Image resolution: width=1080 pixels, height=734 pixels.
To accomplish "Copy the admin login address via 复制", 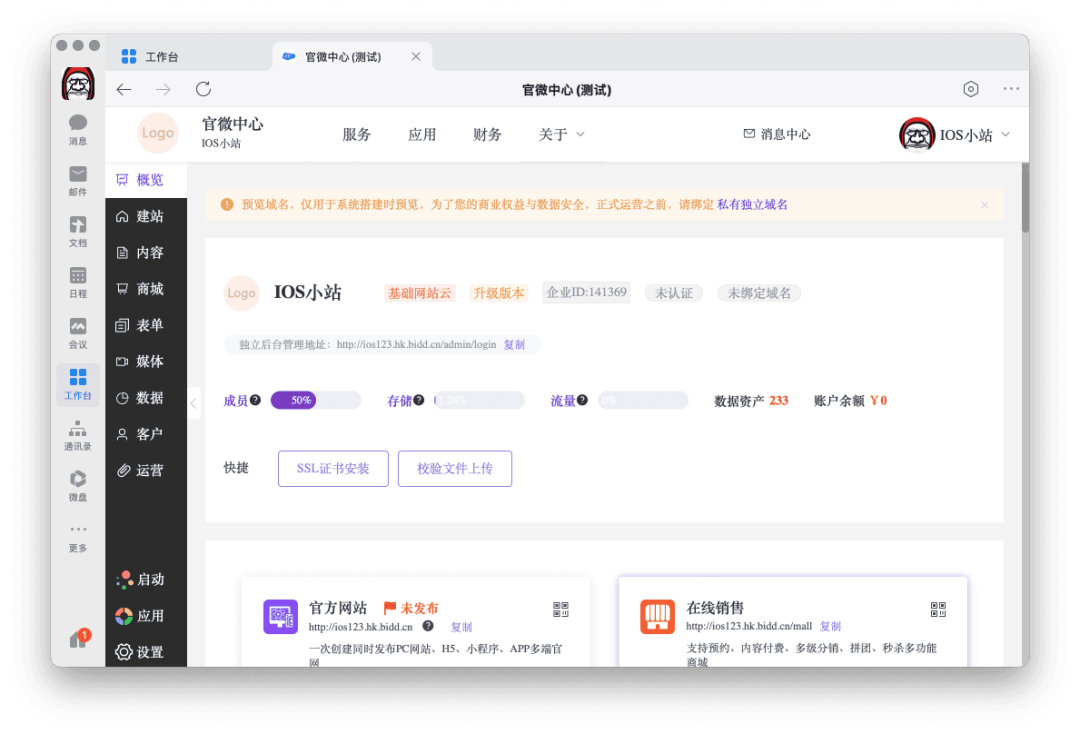I will pyautogui.click(x=514, y=344).
